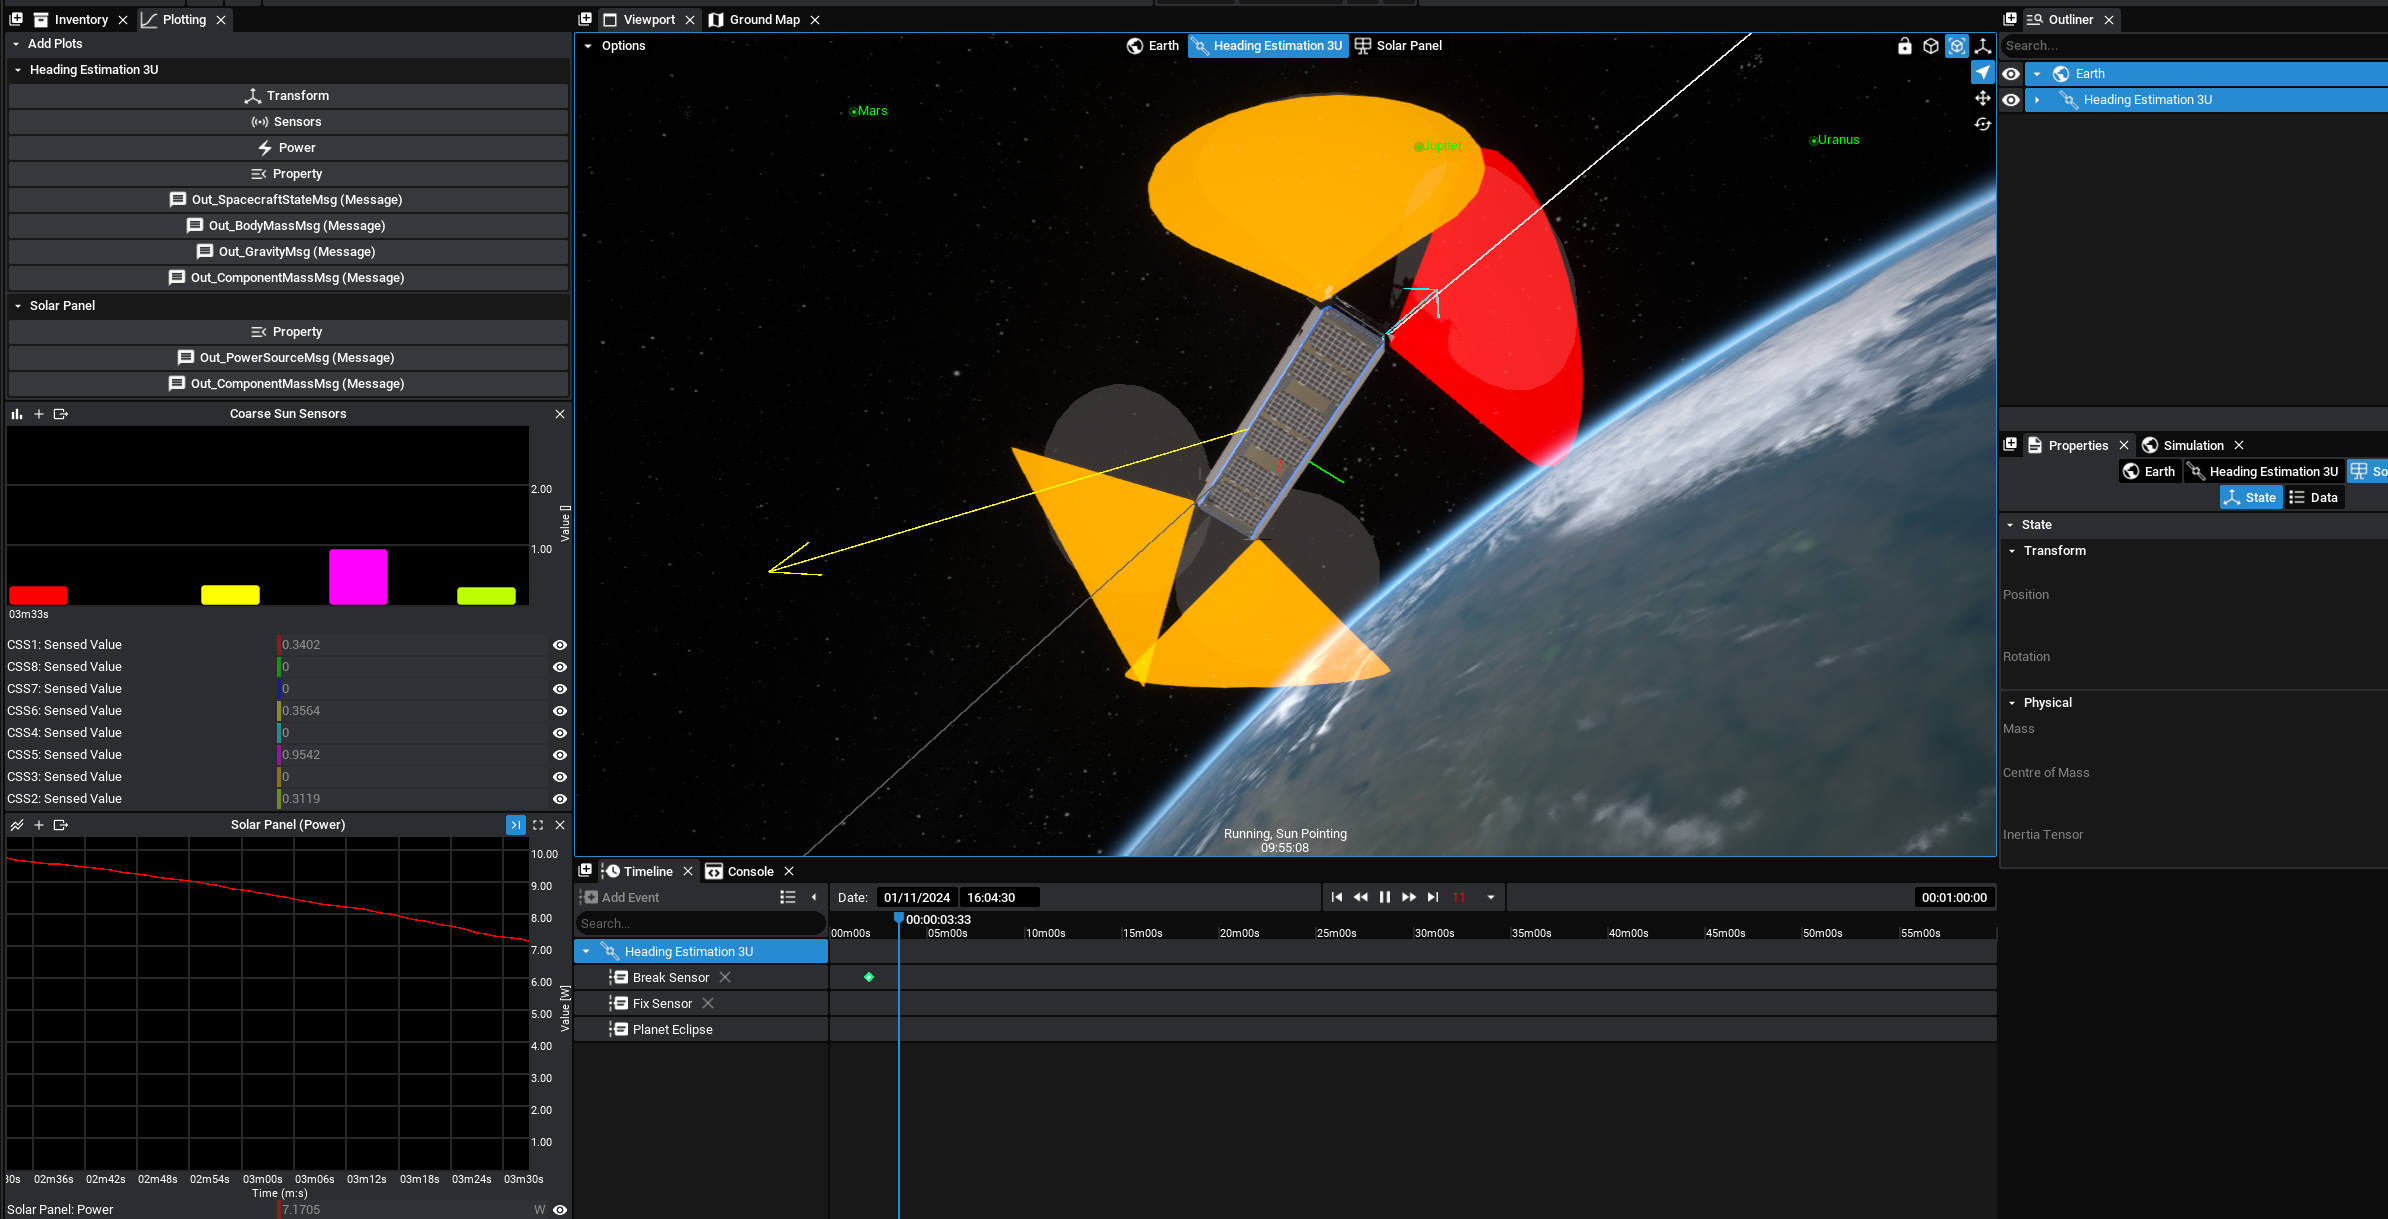Hide Earth in the Outliner

2010,74
